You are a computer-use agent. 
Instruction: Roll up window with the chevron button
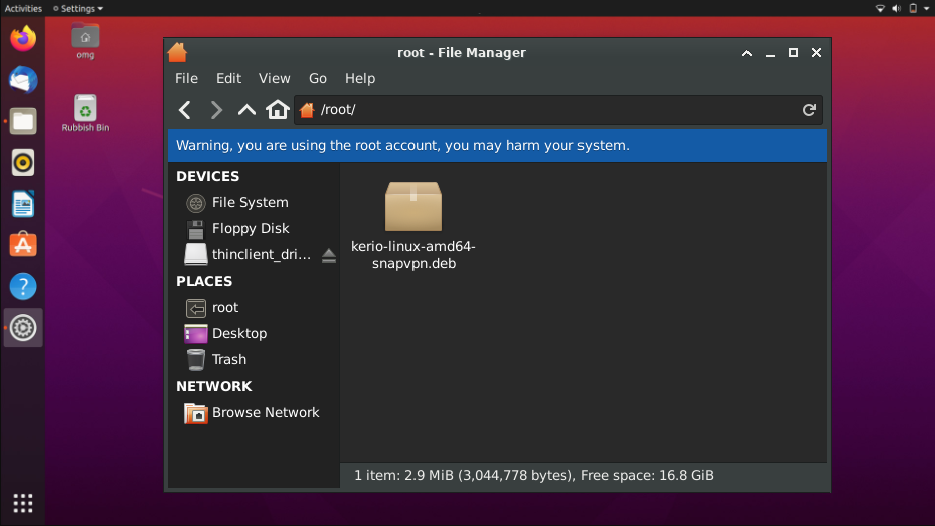(747, 53)
